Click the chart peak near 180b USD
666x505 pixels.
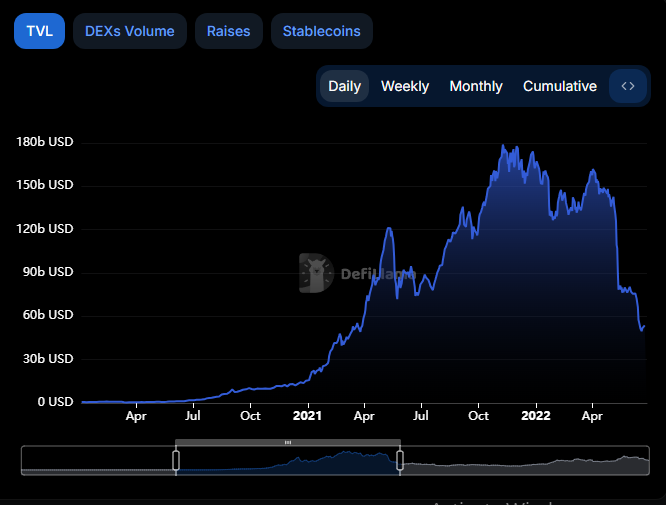pyautogui.click(x=503, y=146)
